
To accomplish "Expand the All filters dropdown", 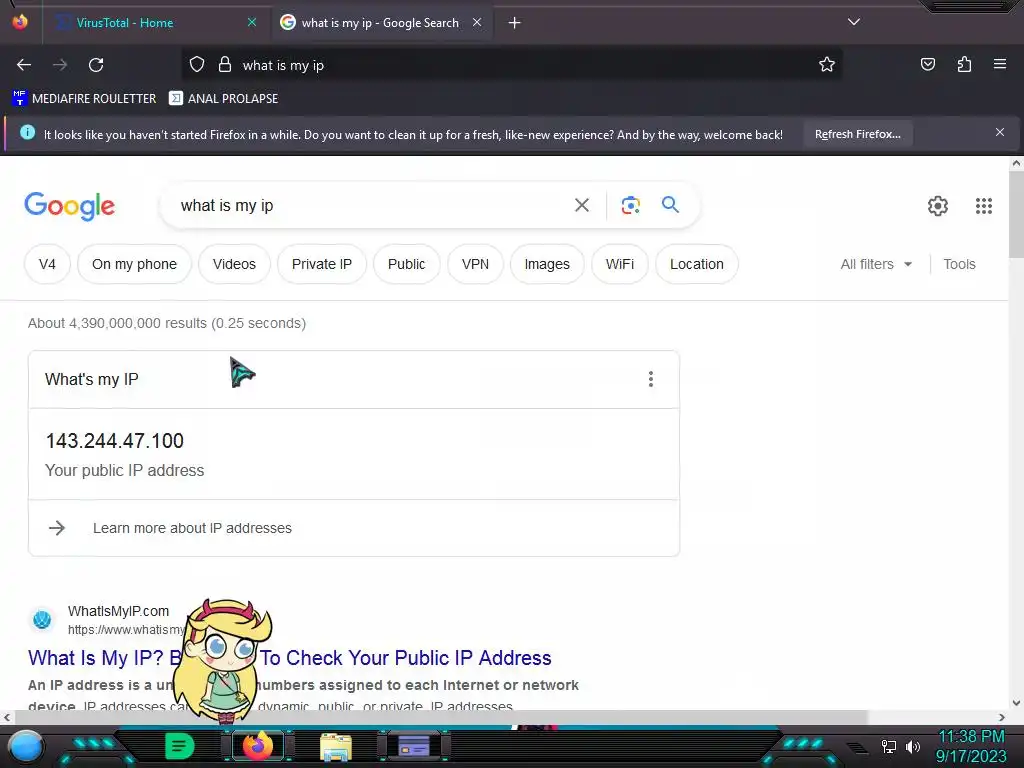I will pyautogui.click(x=876, y=264).
